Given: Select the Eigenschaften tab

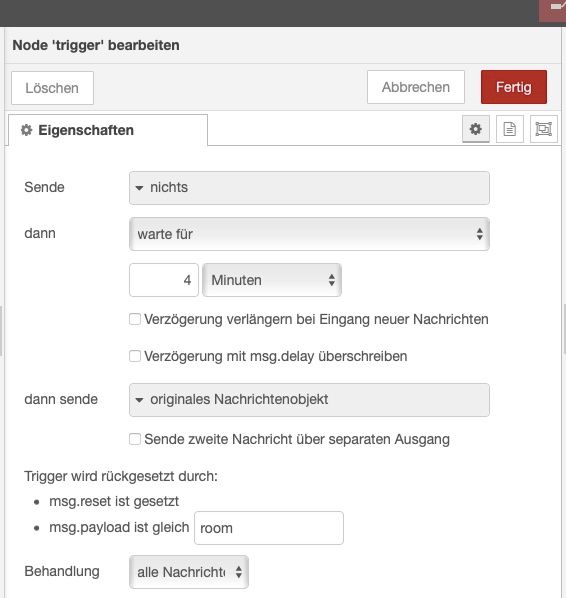Looking at the screenshot, I should point(108,130).
